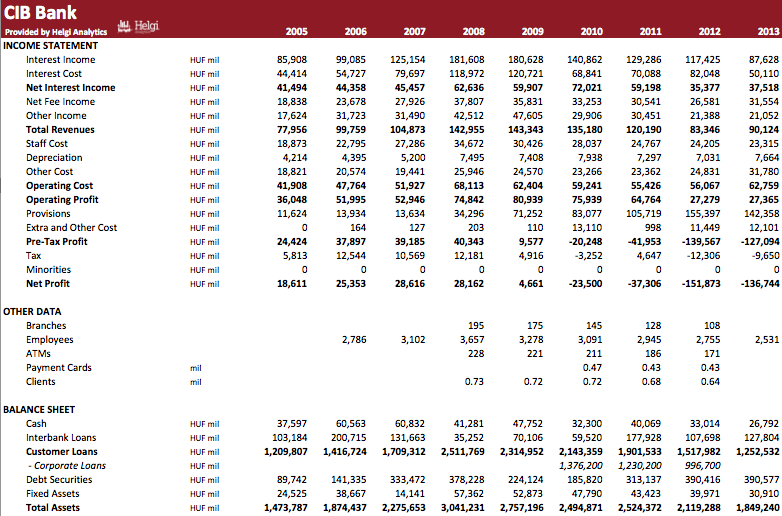Image resolution: width=782 pixels, height=516 pixels.
Task: Click the Depreciation row label
Action: (x=54, y=158)
